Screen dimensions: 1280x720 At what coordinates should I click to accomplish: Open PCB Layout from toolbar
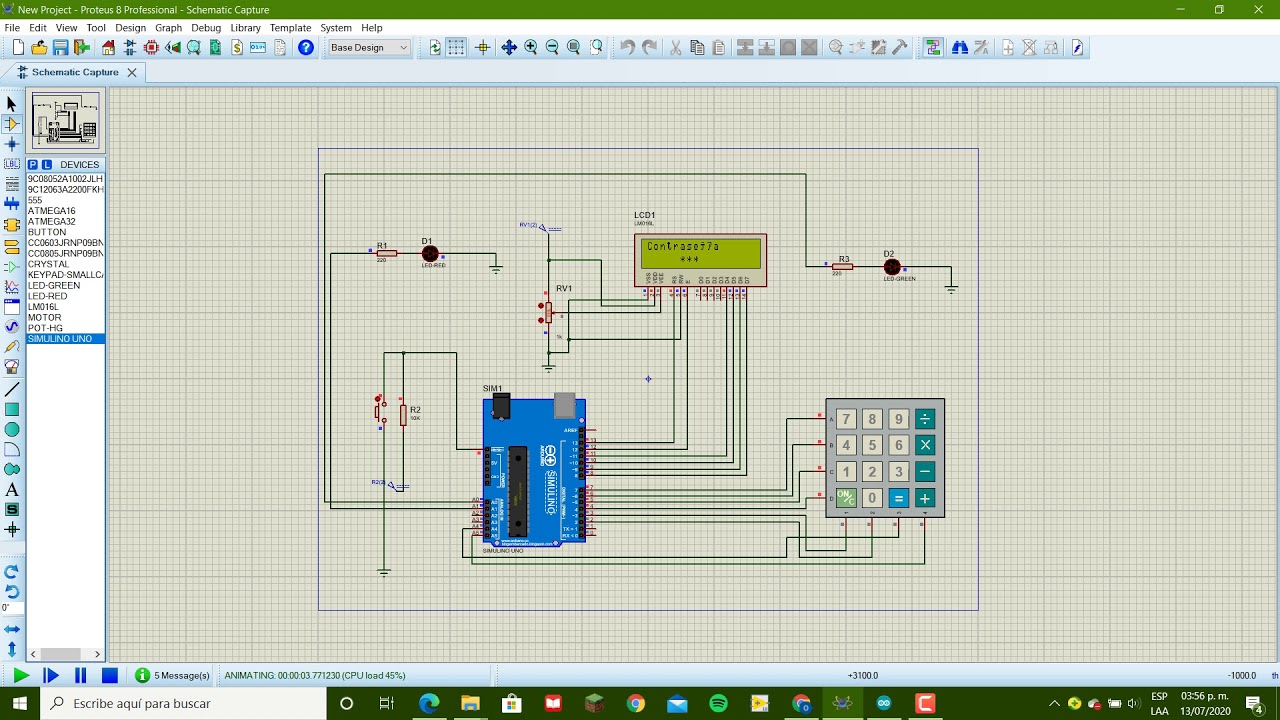152,48
